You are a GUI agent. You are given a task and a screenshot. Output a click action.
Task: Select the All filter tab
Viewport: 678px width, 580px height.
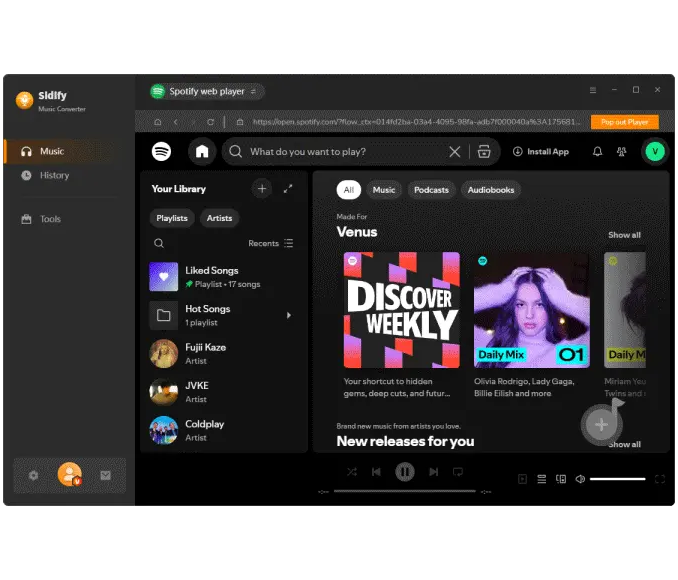coord(349,190)
